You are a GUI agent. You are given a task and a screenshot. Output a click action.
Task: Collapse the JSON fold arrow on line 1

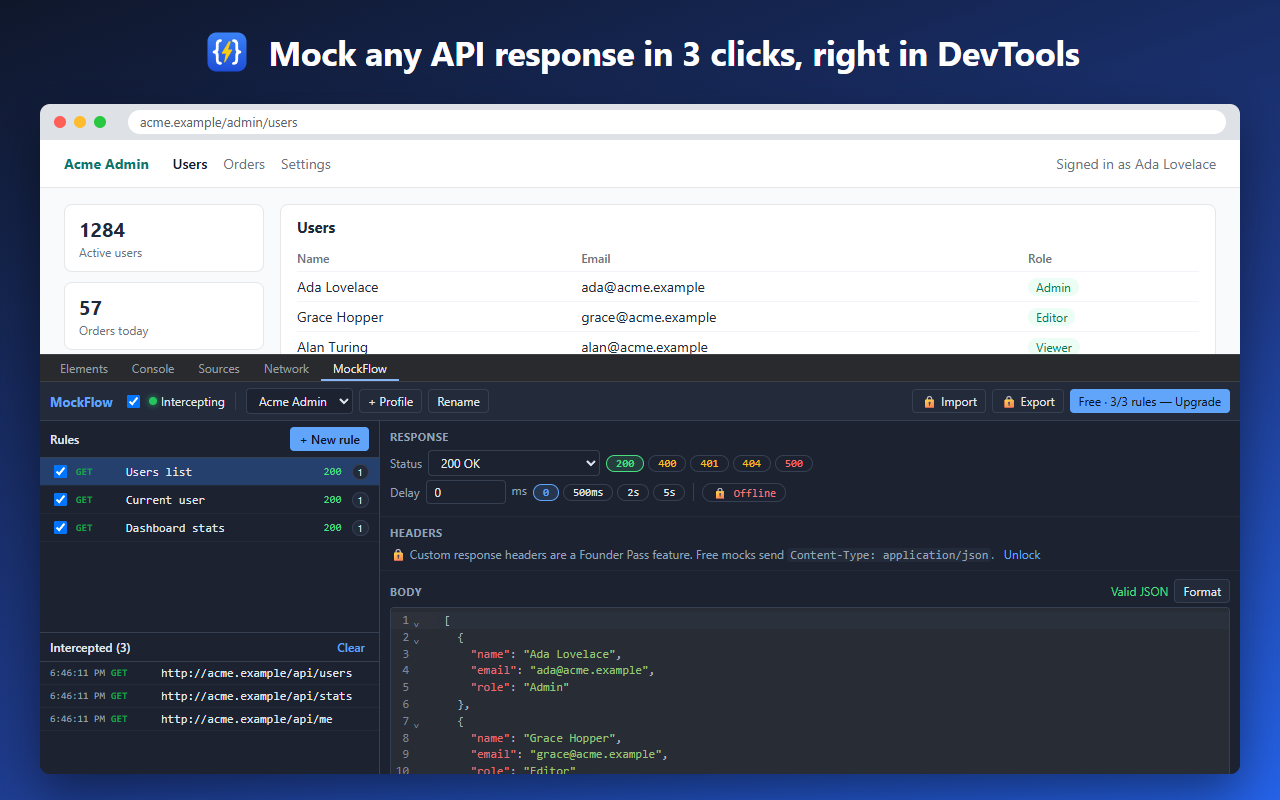pos(416,623)
